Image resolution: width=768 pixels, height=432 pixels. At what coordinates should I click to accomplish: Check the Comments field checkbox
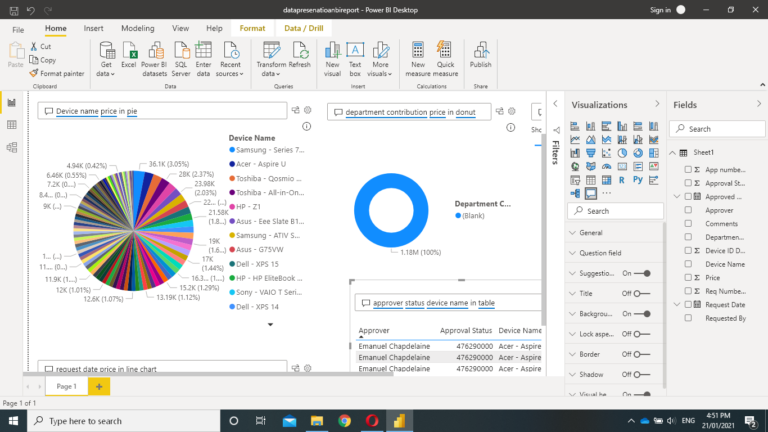[x=688, y=223]
